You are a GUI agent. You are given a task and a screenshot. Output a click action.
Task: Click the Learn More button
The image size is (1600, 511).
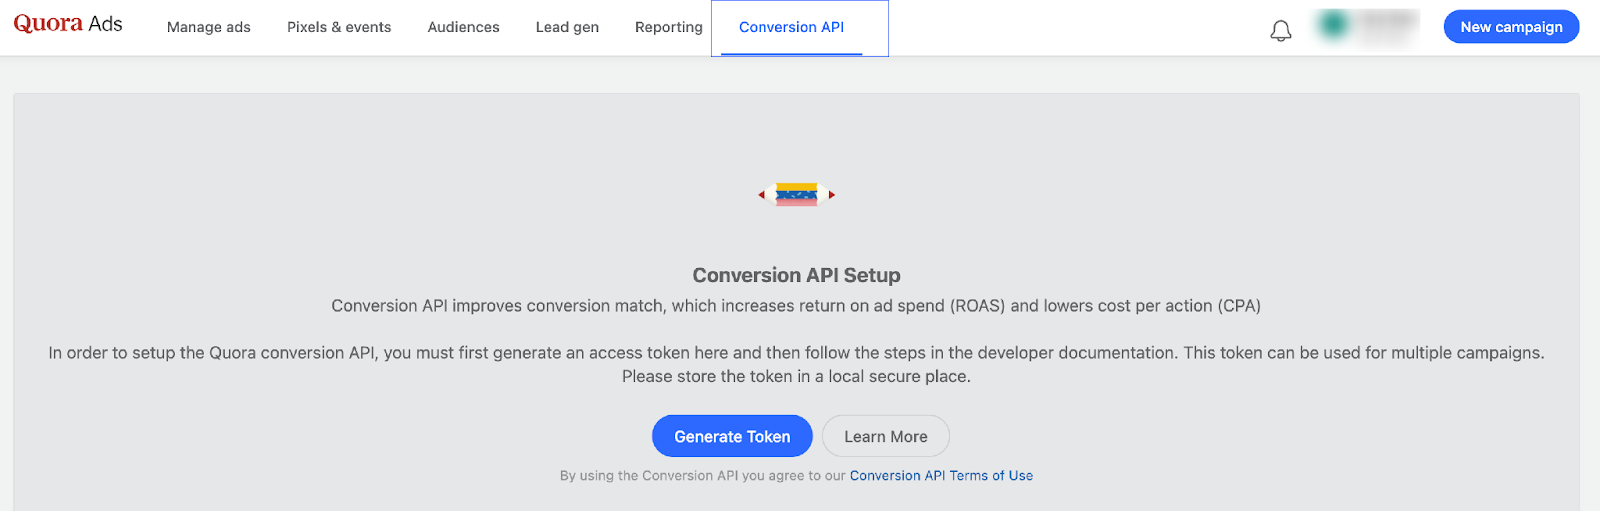[885, 436]
